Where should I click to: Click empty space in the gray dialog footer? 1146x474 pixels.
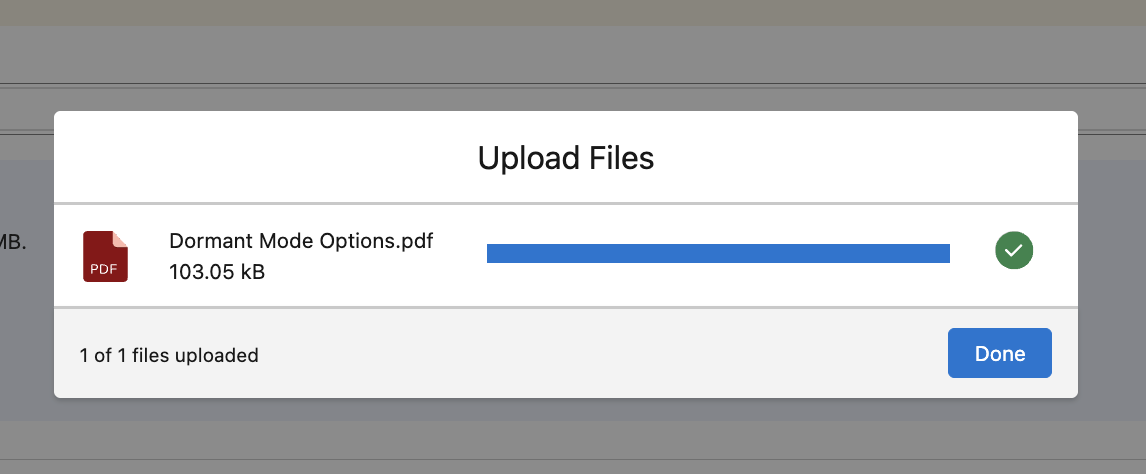click(x=600, y=354)
